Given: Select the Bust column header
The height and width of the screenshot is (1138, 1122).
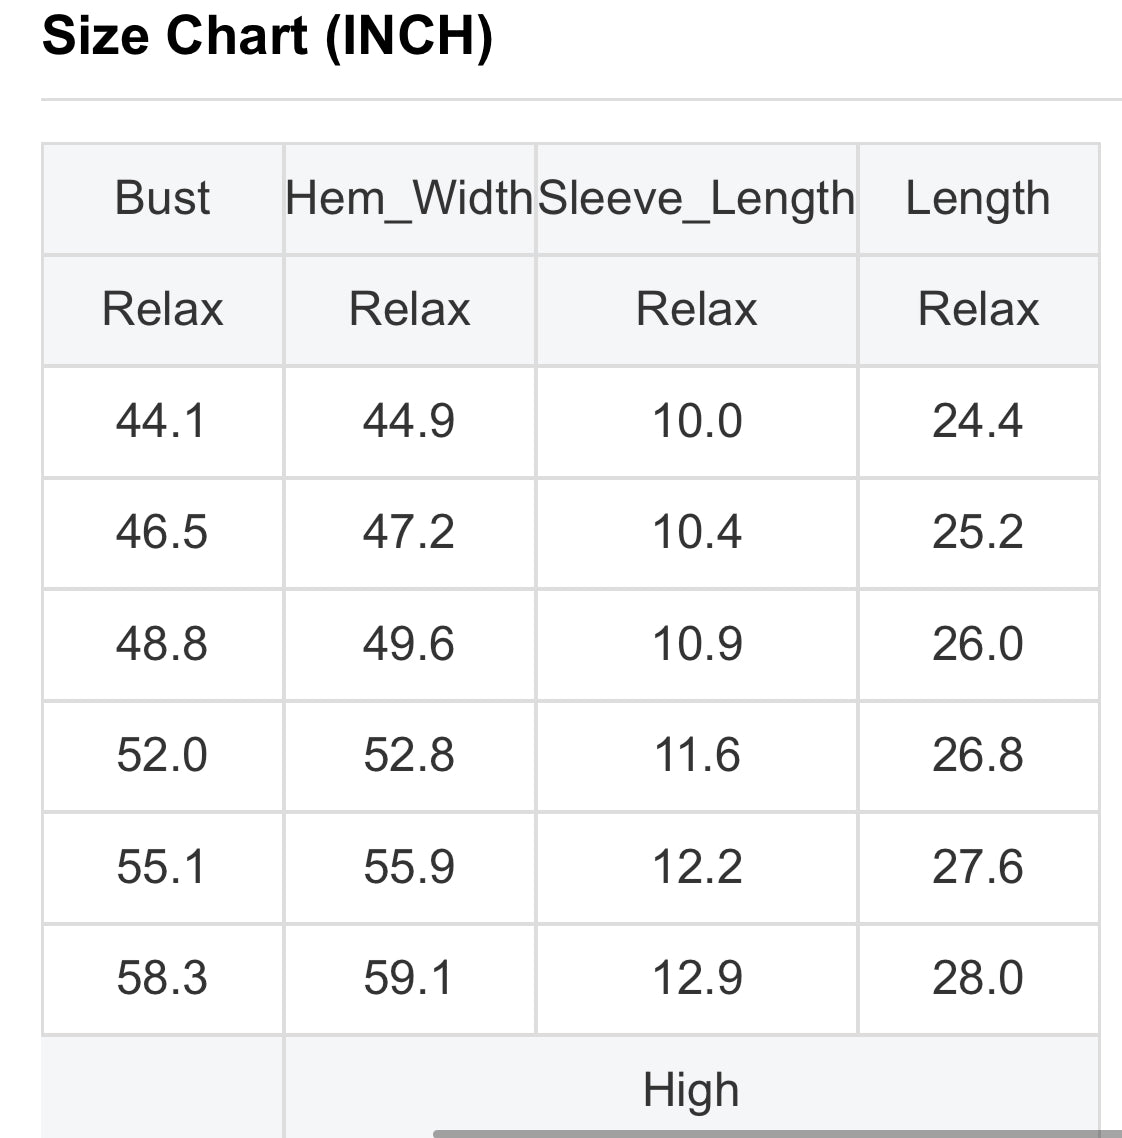Looking at the screenshot, I should [162, 198].
